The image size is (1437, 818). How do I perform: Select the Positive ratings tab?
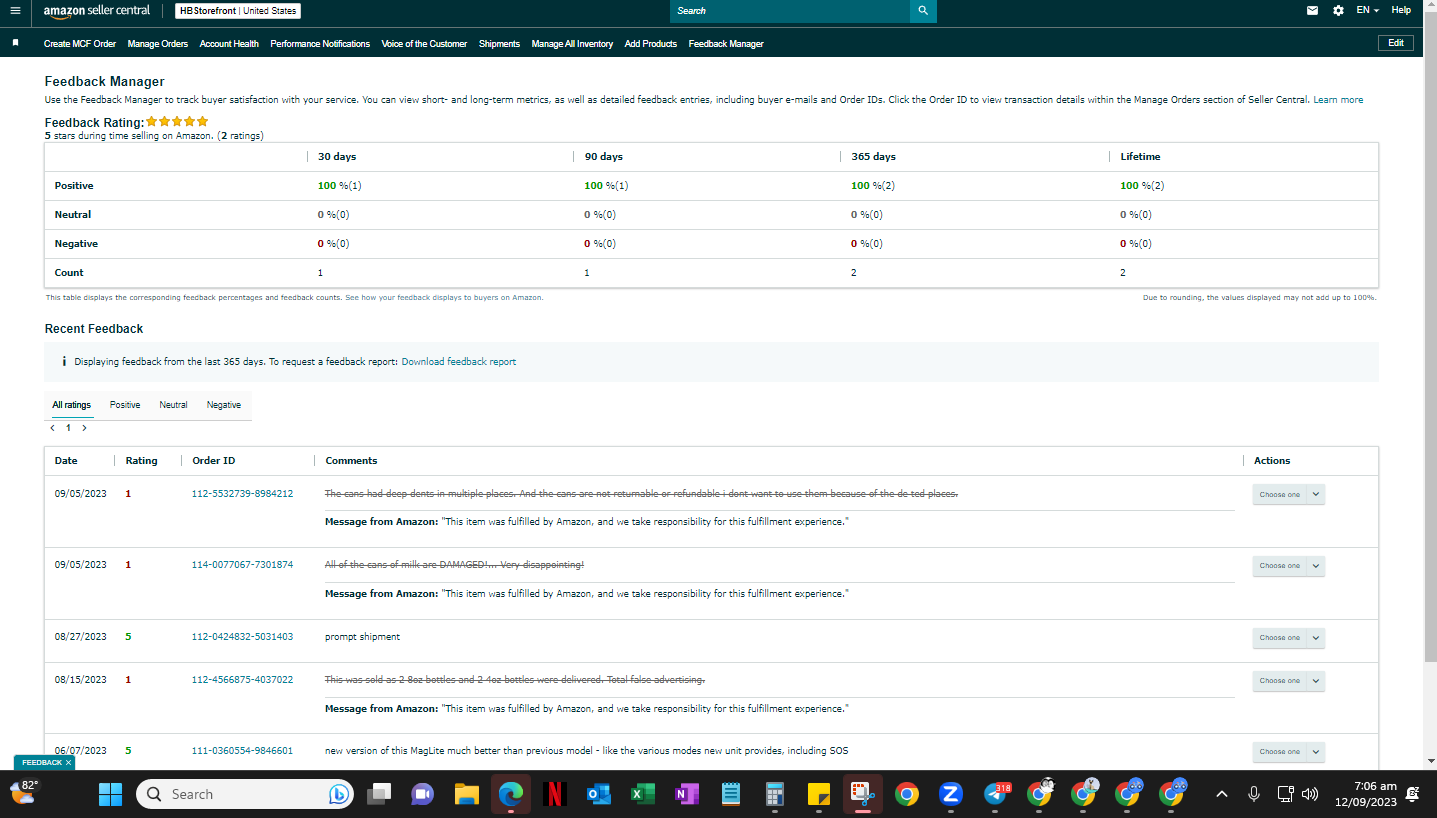pos(125,405)
